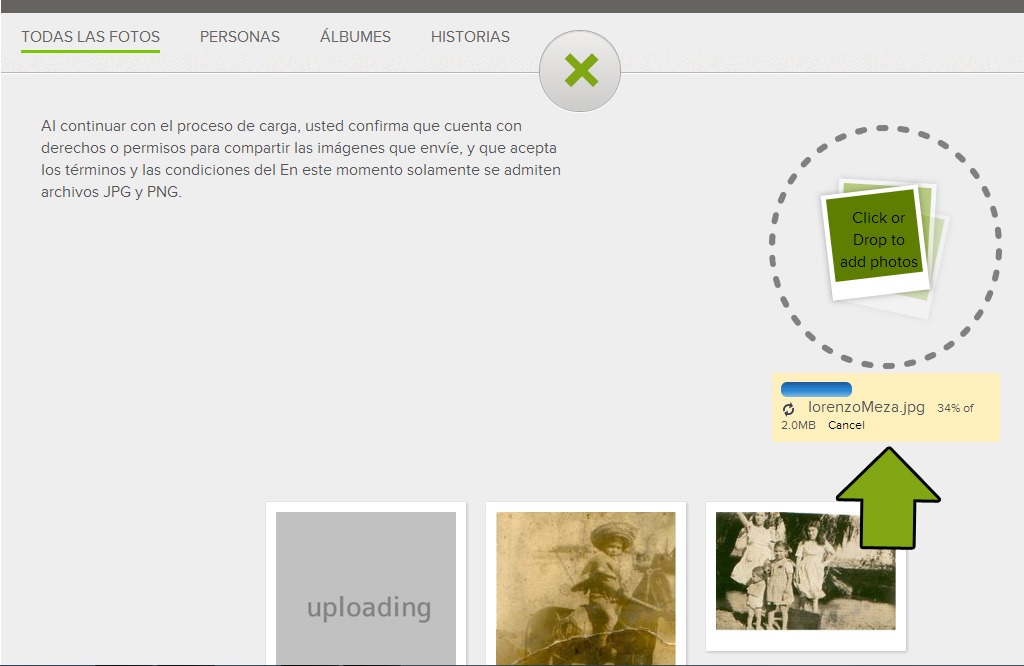Cancel the lorenzoMeza.jpg upload
Viewport: 1024px width, 666px height.
point(846,425)
